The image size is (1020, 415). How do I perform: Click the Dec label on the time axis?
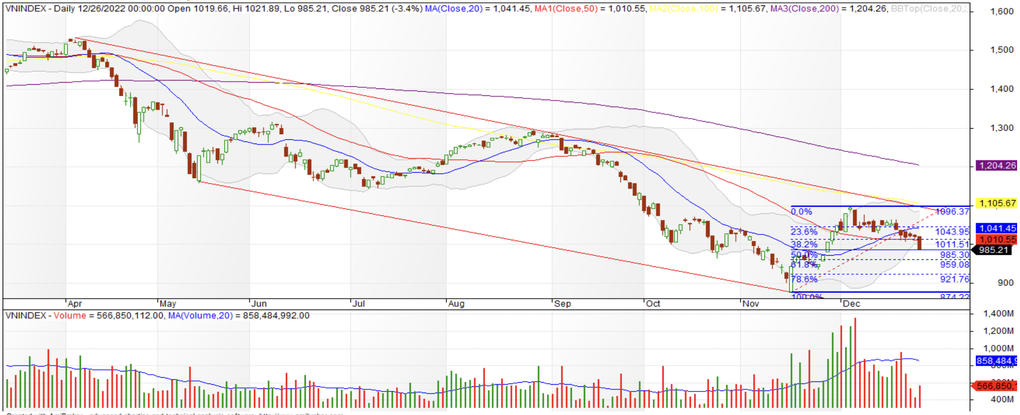pyautogui.click(x=850, y=302)
